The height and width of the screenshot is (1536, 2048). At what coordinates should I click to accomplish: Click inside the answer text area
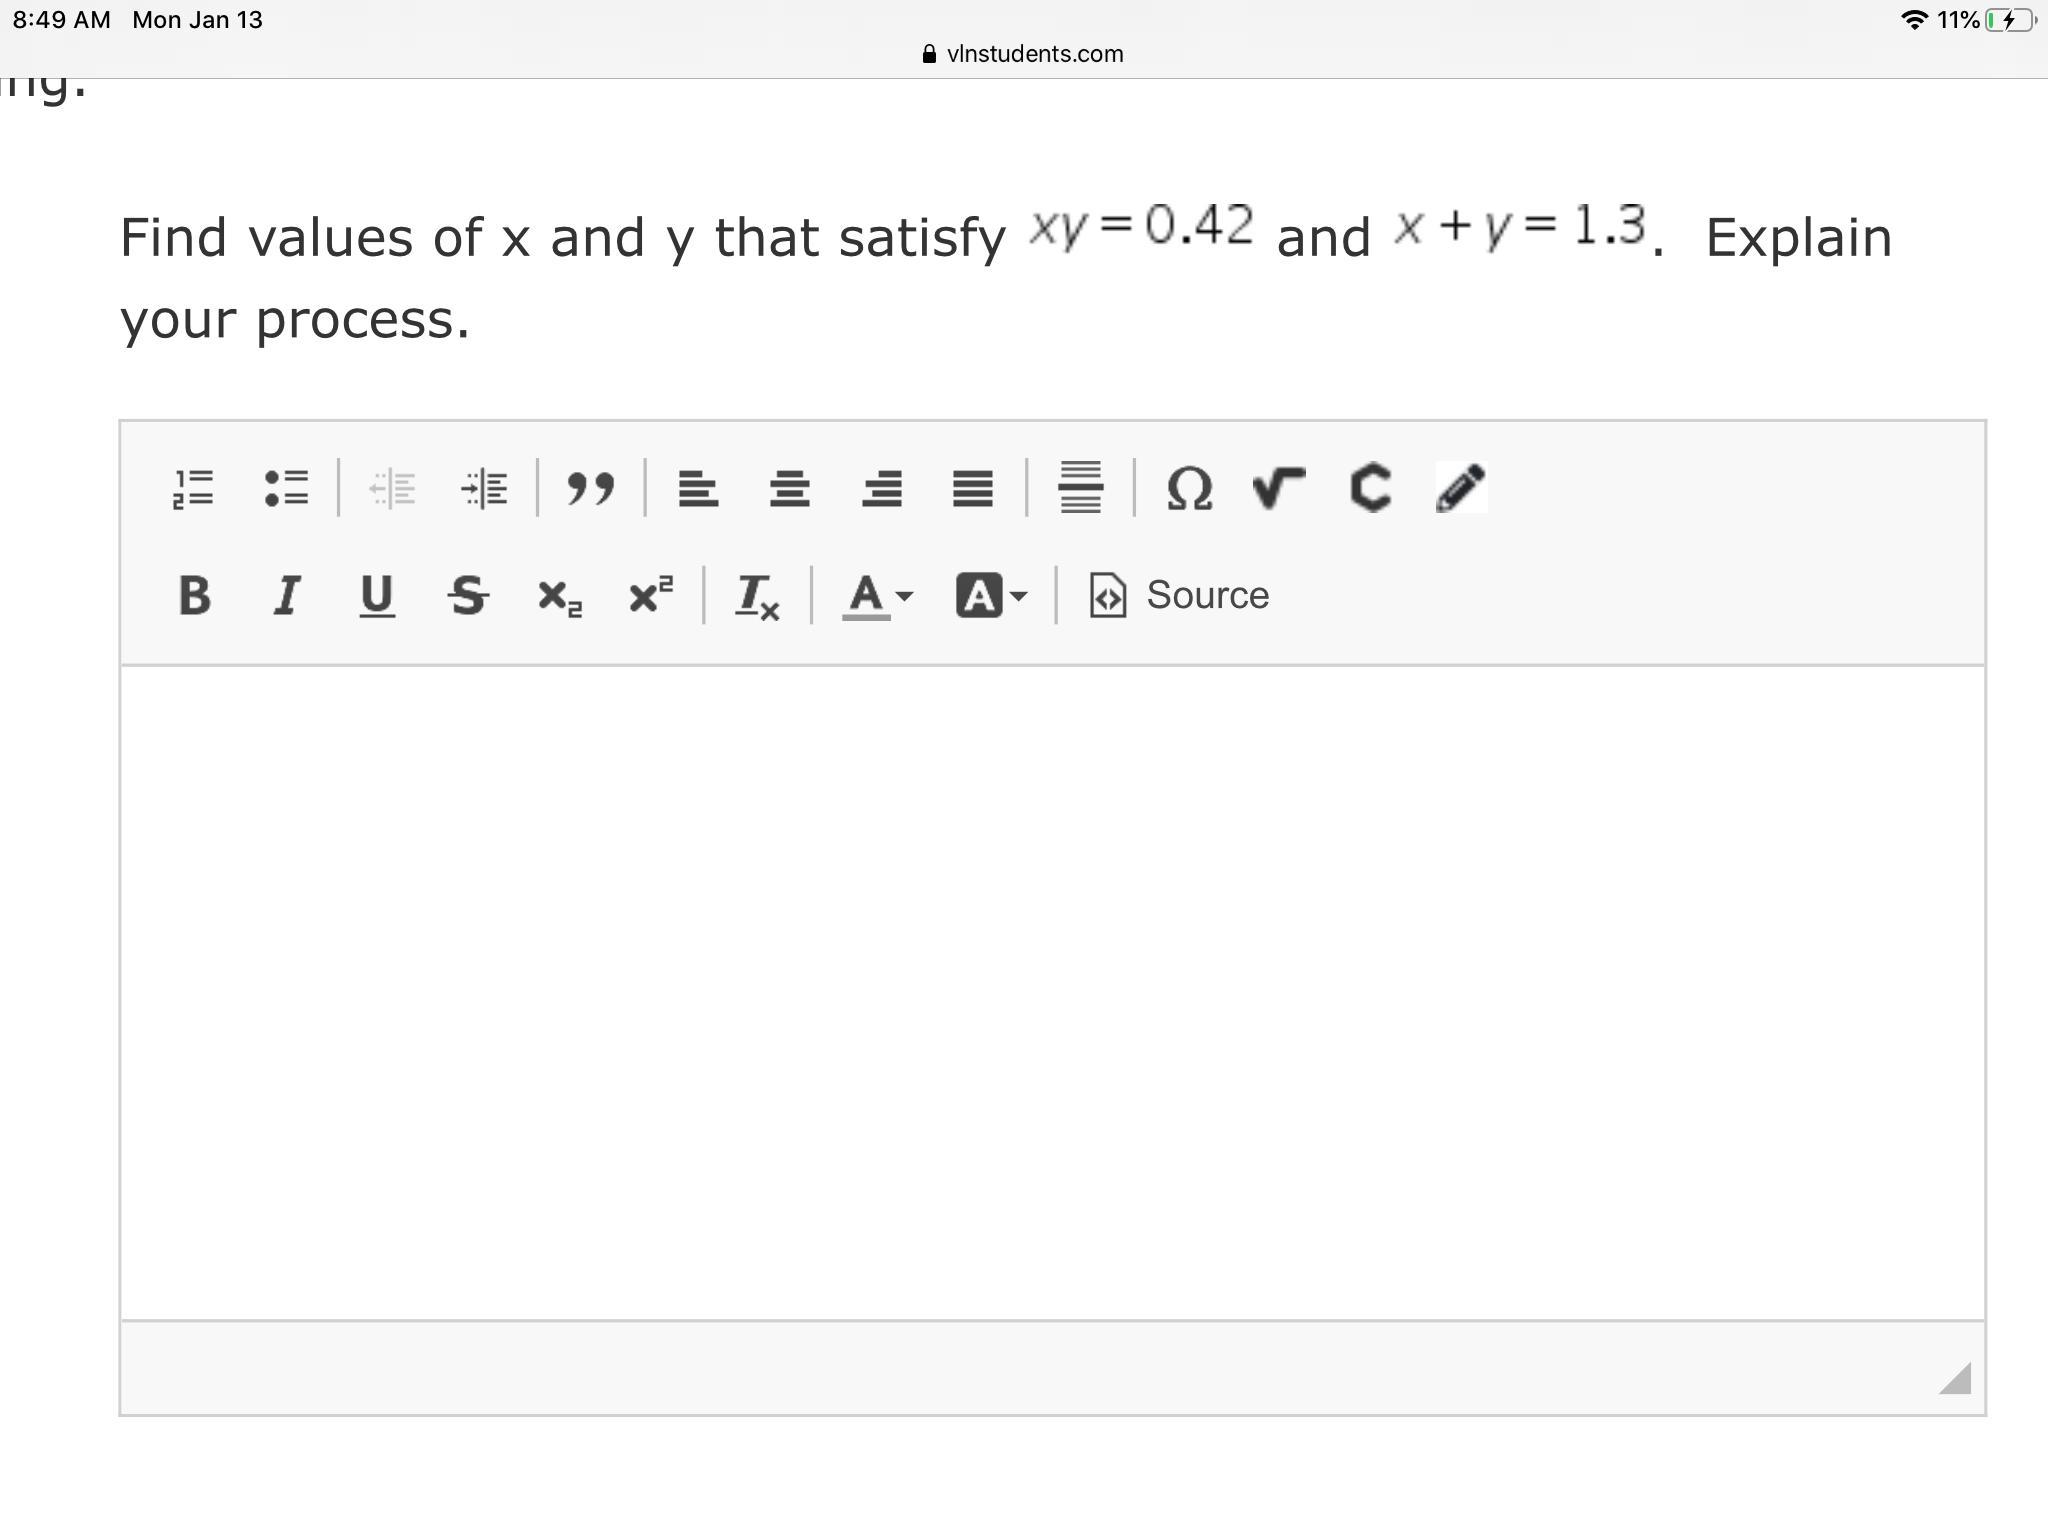(1052, 990)
